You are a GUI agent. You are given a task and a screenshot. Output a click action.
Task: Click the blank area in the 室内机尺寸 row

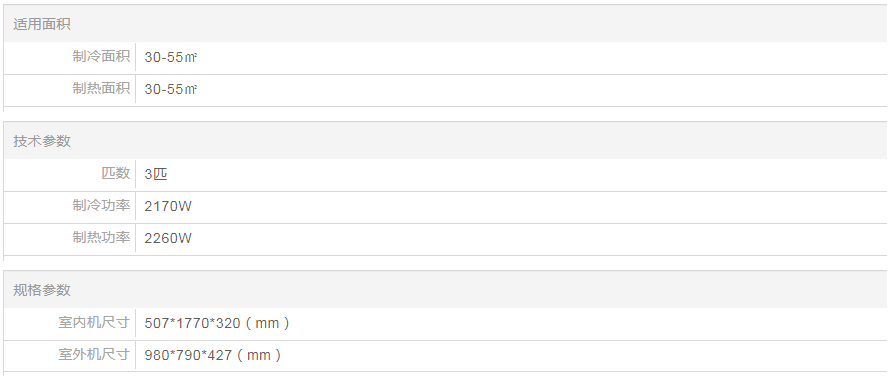pyautogui.click(x=590, y=323)
